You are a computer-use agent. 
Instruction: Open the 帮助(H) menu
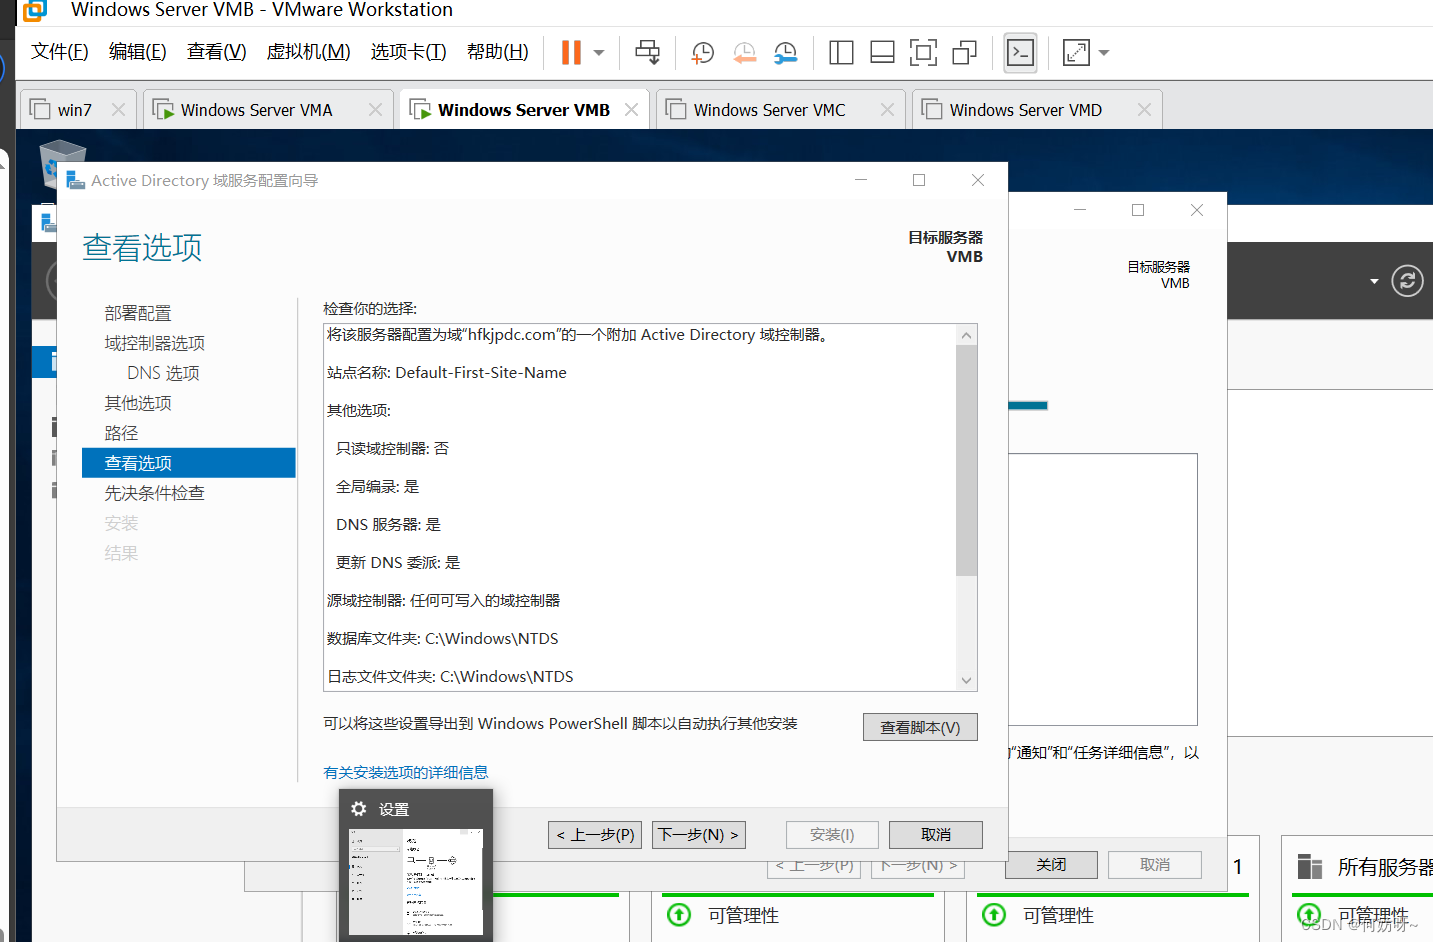[x=498, y=52]
